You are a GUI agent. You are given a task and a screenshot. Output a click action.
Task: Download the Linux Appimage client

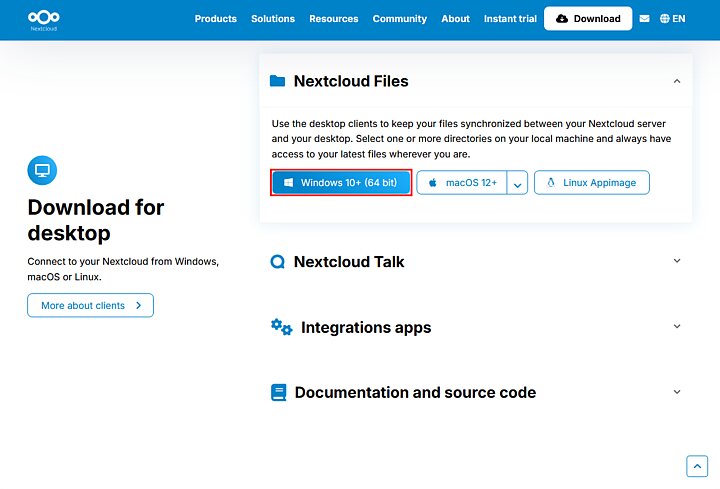click(x=592, y=183)
